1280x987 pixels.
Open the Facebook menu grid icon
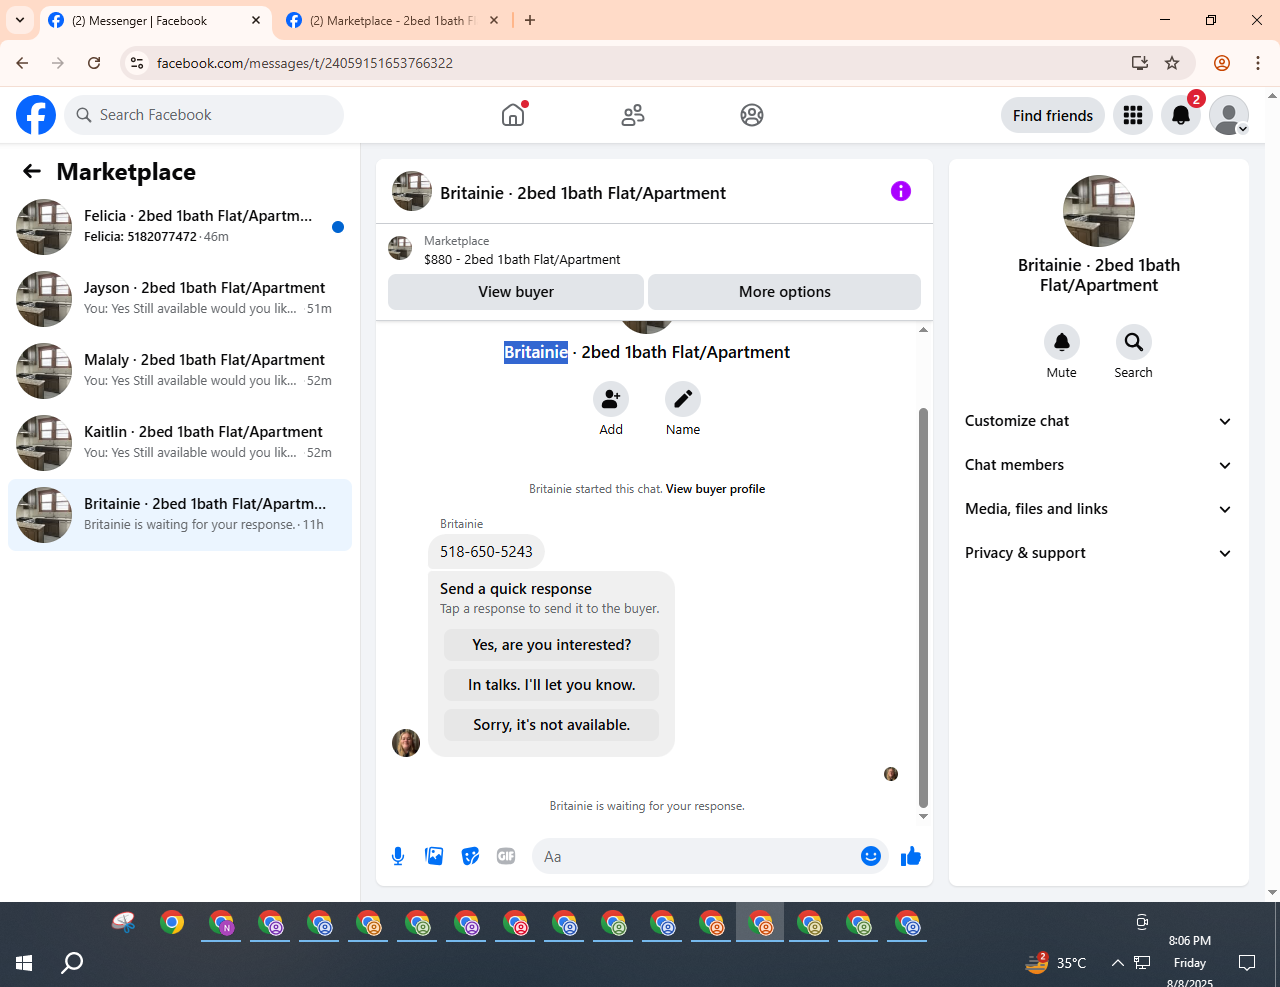(1133, 115)
